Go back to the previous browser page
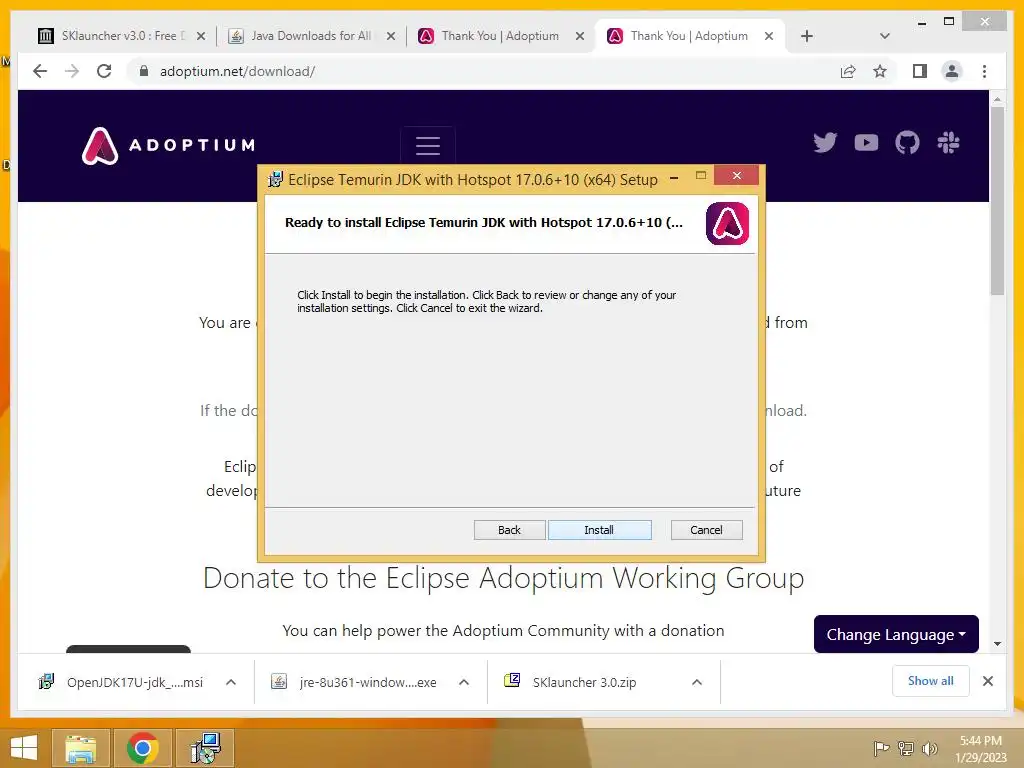The image size is (1024, 768). point(40,71)
